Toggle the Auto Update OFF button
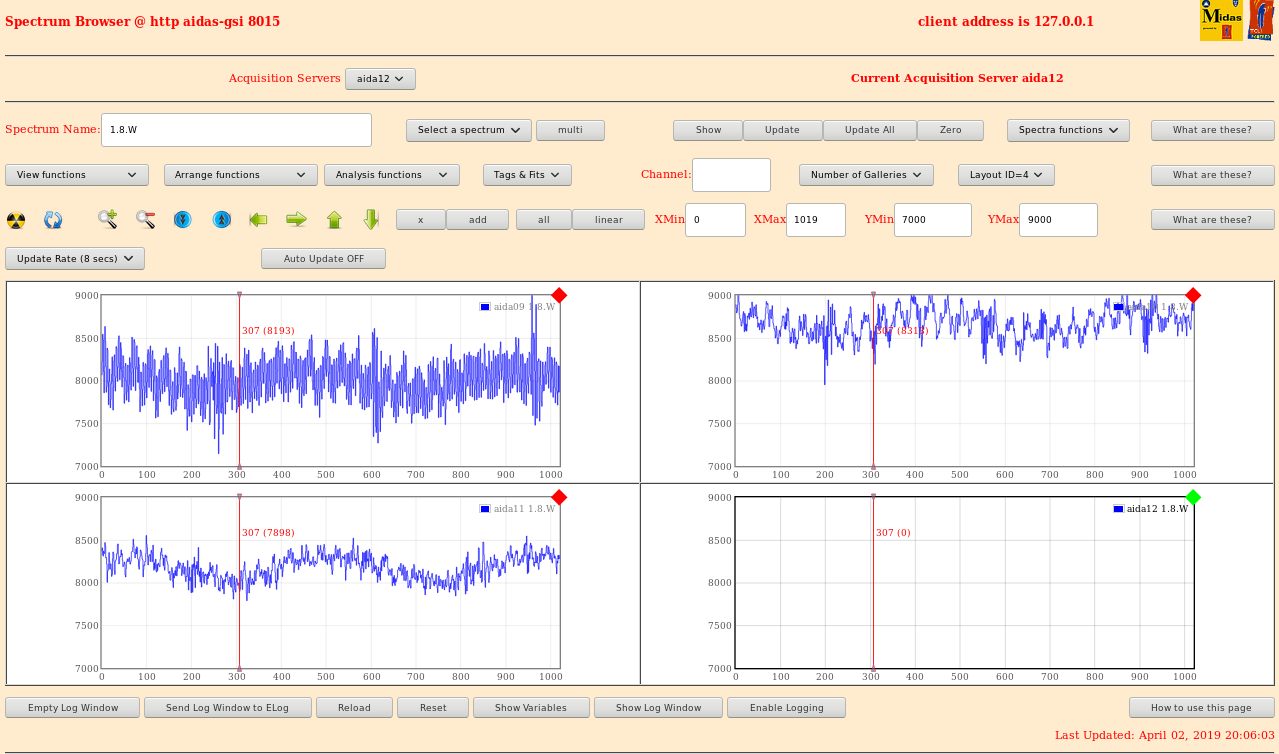Viewport: 1279px width, 754px height. click(x=323, y=259)
